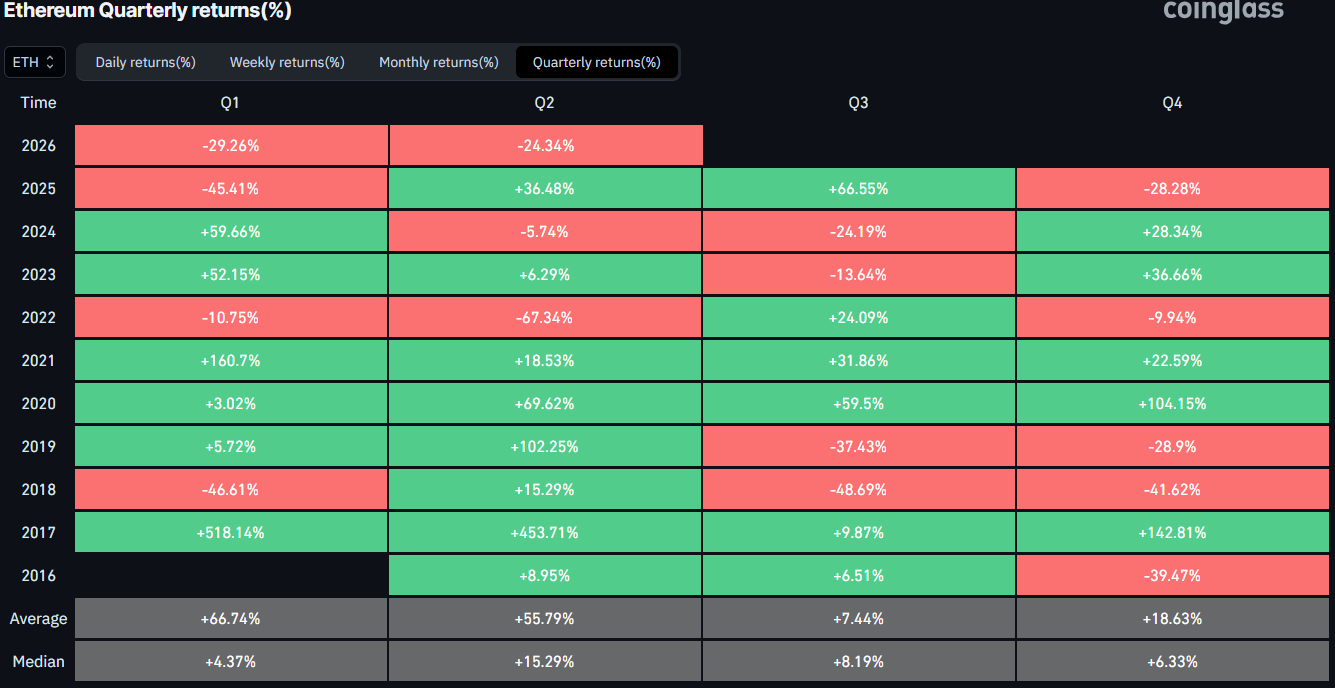This screenshot has height=688, width=1335.
Task: Click the Q2 column header
Action: (544, 103)
